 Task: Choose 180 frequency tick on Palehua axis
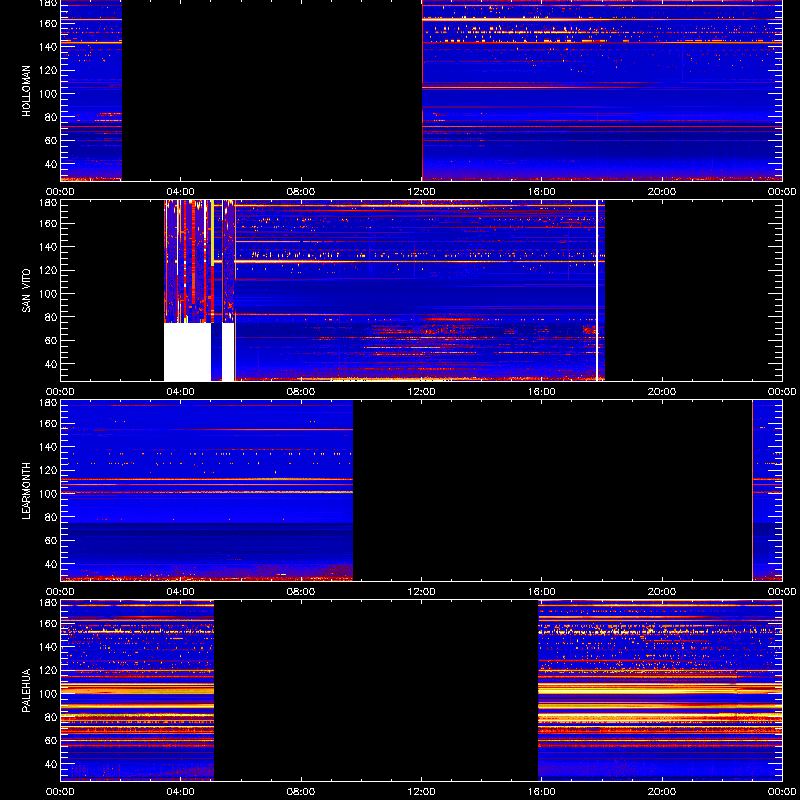point(48,603)
